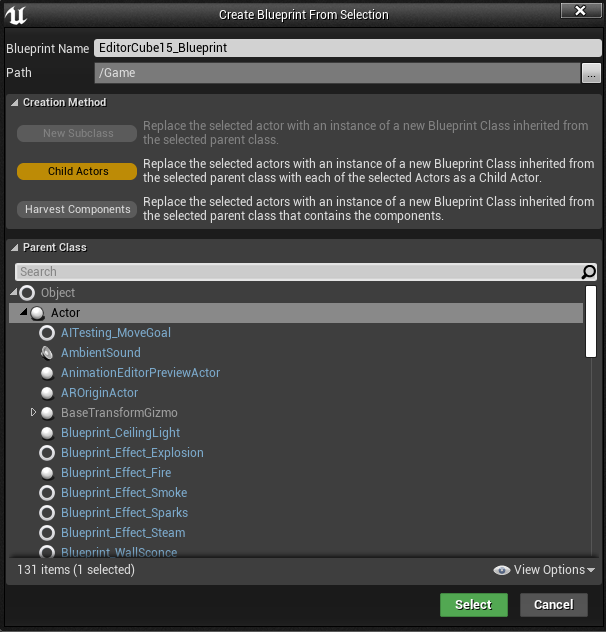Click the eye icon beside View Options

point(502,570)
